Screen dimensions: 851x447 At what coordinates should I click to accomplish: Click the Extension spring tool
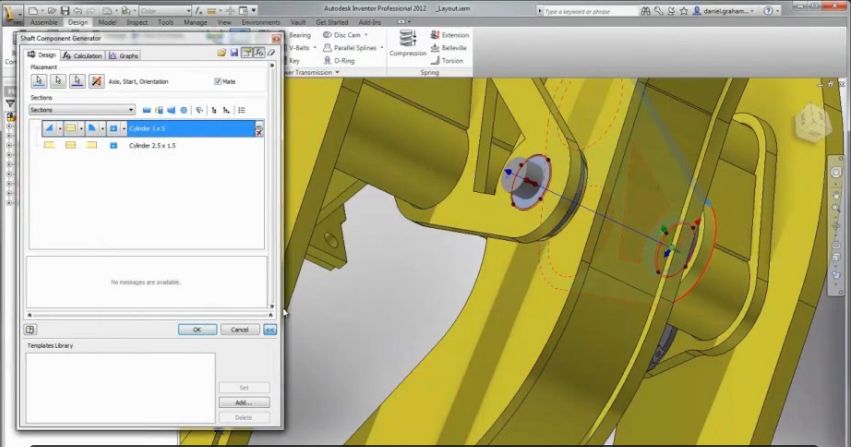[450, 35]
